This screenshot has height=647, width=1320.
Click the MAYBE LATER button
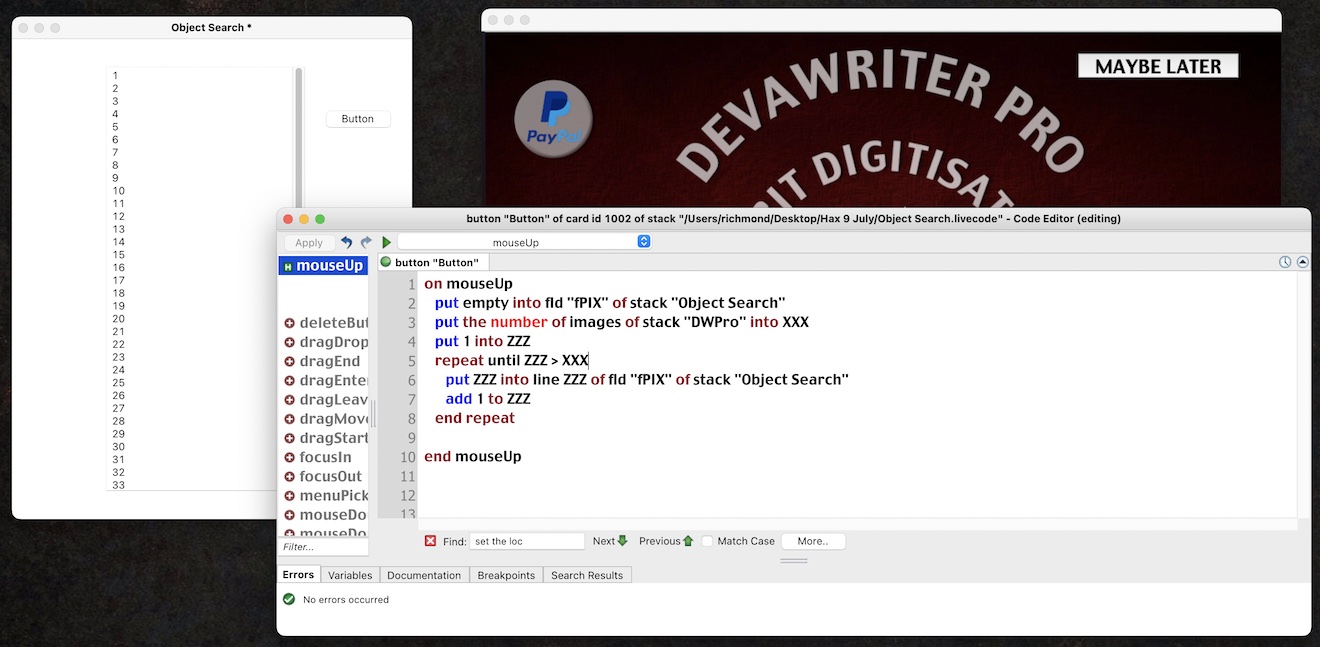1158,67
